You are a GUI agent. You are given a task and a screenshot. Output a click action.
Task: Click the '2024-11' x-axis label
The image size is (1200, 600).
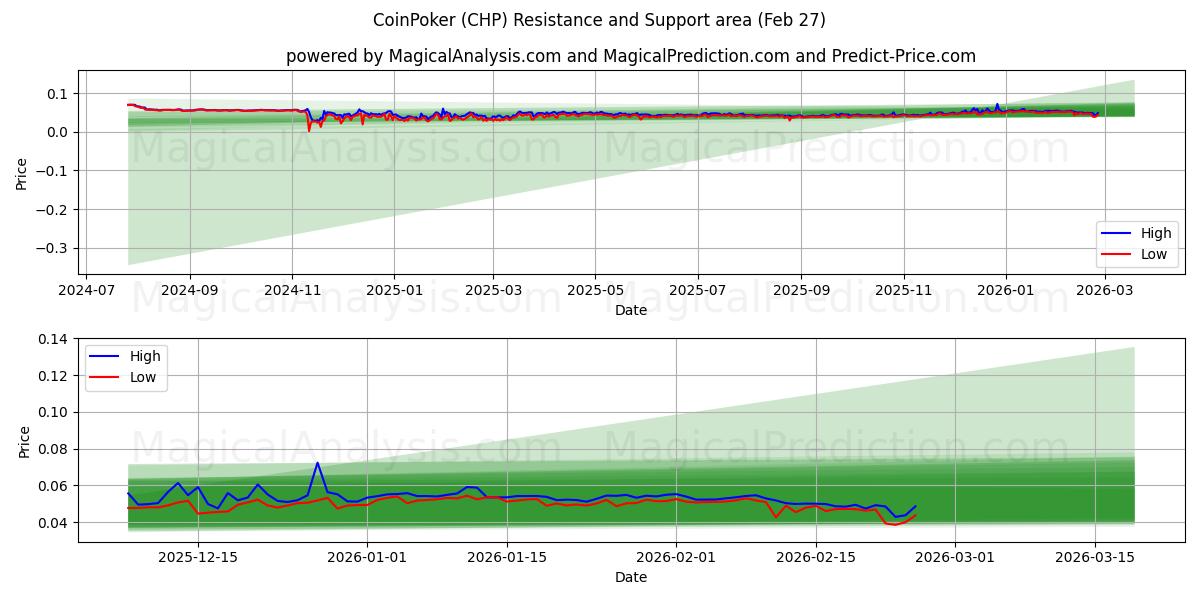coord(292,289)
